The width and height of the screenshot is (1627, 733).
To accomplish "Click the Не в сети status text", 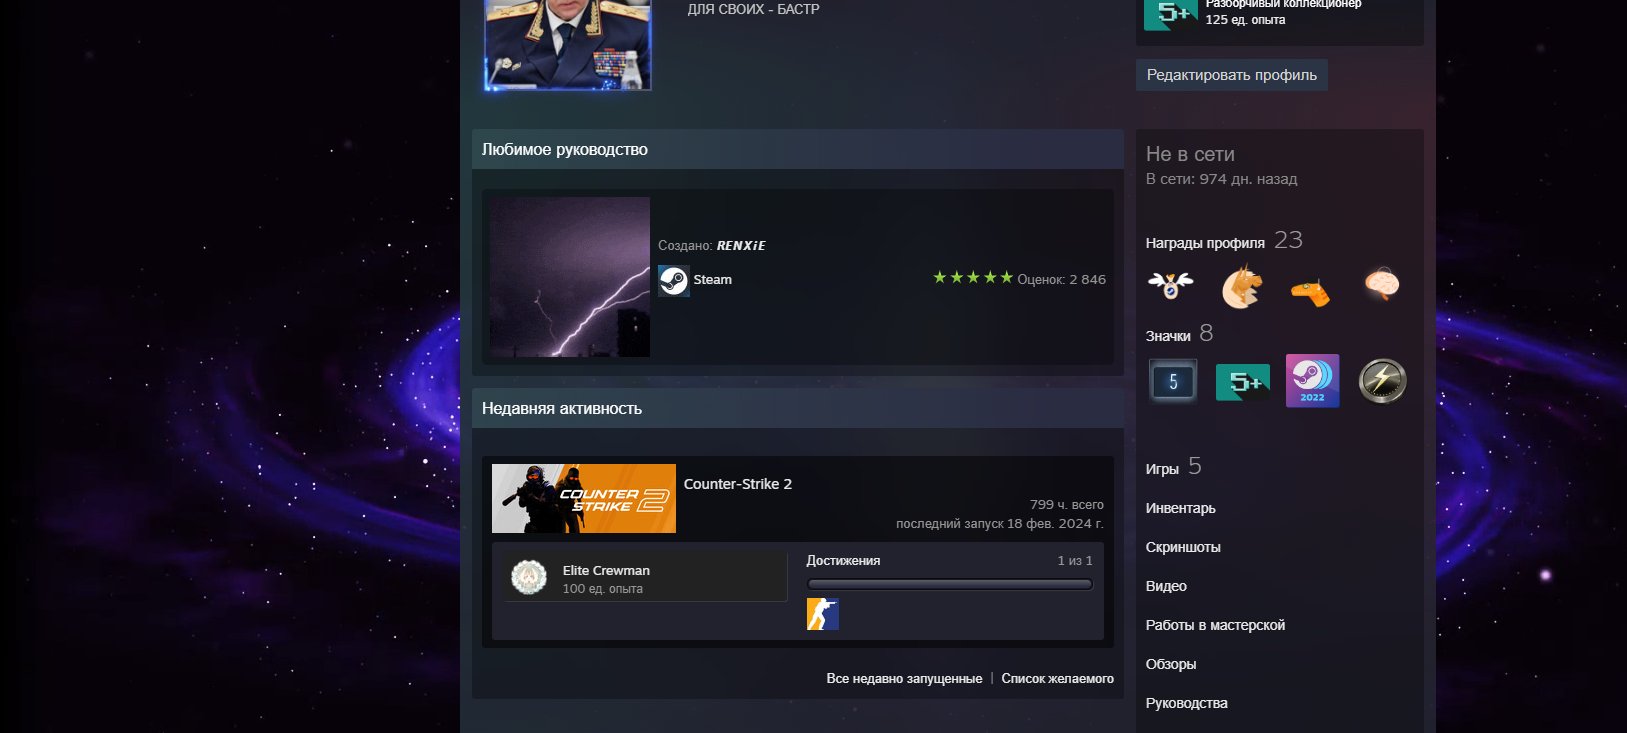I will click(1190, 154).
